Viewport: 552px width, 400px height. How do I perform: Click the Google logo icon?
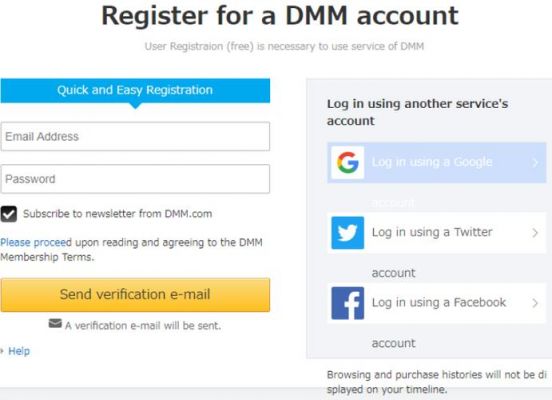[x=347, y=162]
